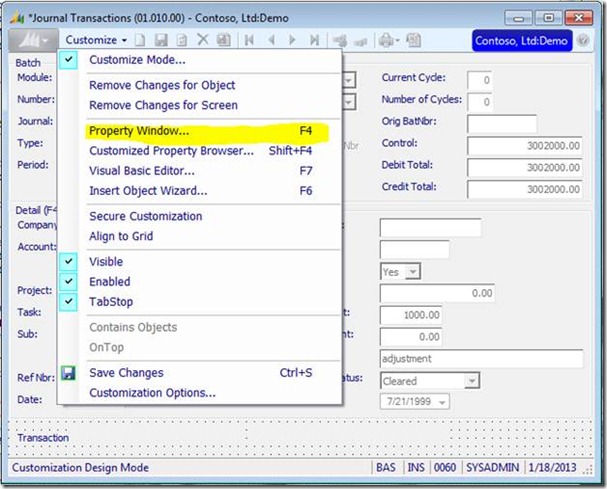The height and width of the screenshot is (489, 607).
Task: Open the 7/21/1999 date picker
Action: click(442, 402)
